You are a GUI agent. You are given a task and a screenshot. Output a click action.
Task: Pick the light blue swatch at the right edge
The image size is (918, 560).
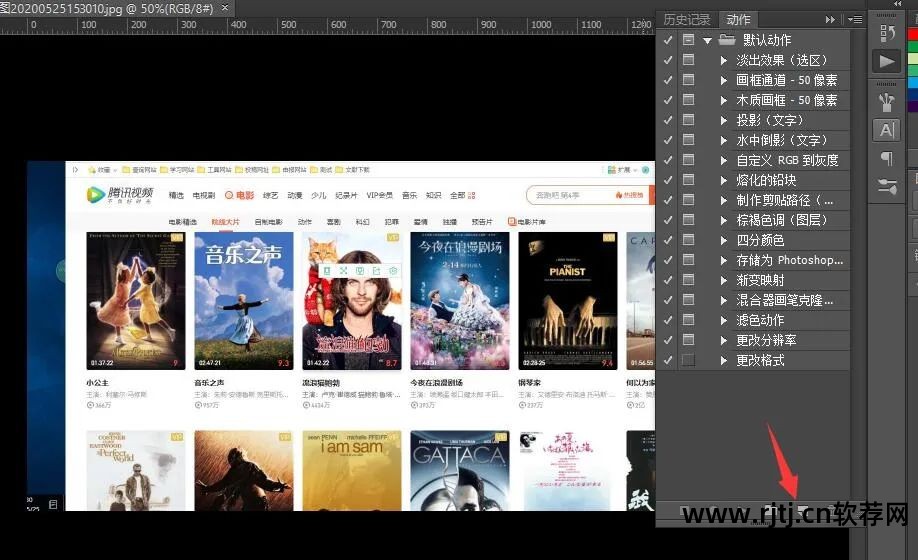tap(913, 83)
